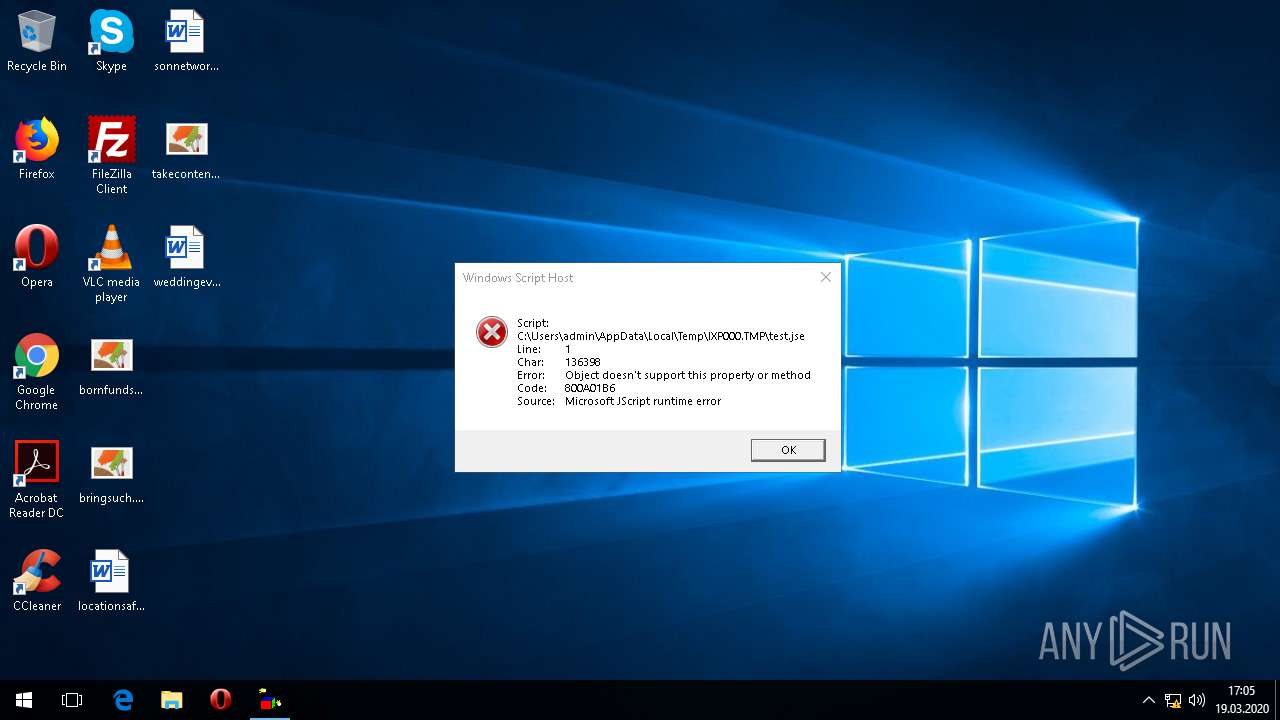Select the FileZilla Client shortcut
This screenshot has height=720, width=1280.
click(111, 156)
